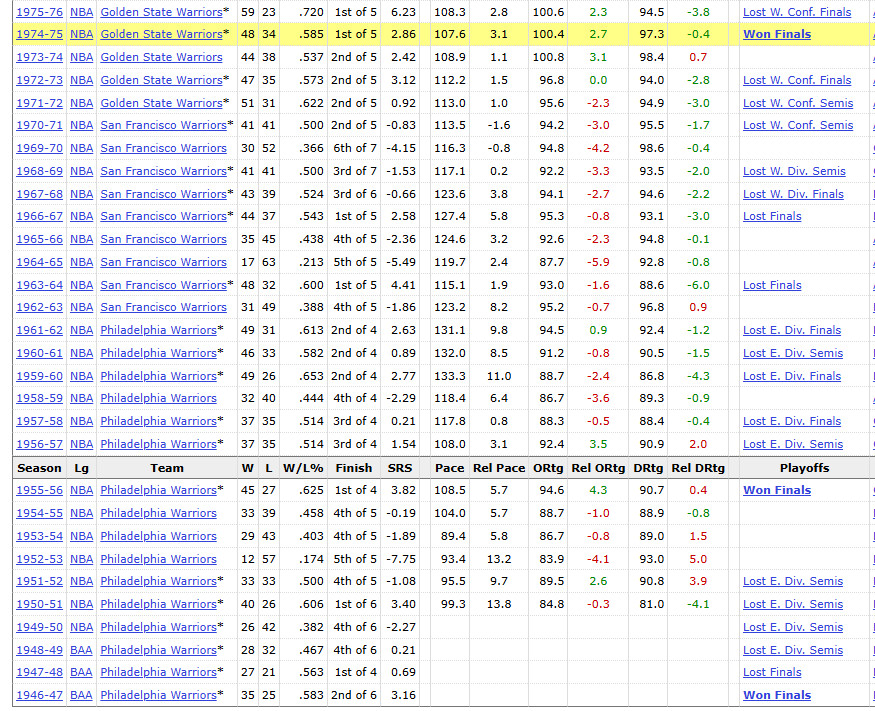
Task: Open the 1961-62 Philadelphia Warriors team link
Action: click(158, 330)
